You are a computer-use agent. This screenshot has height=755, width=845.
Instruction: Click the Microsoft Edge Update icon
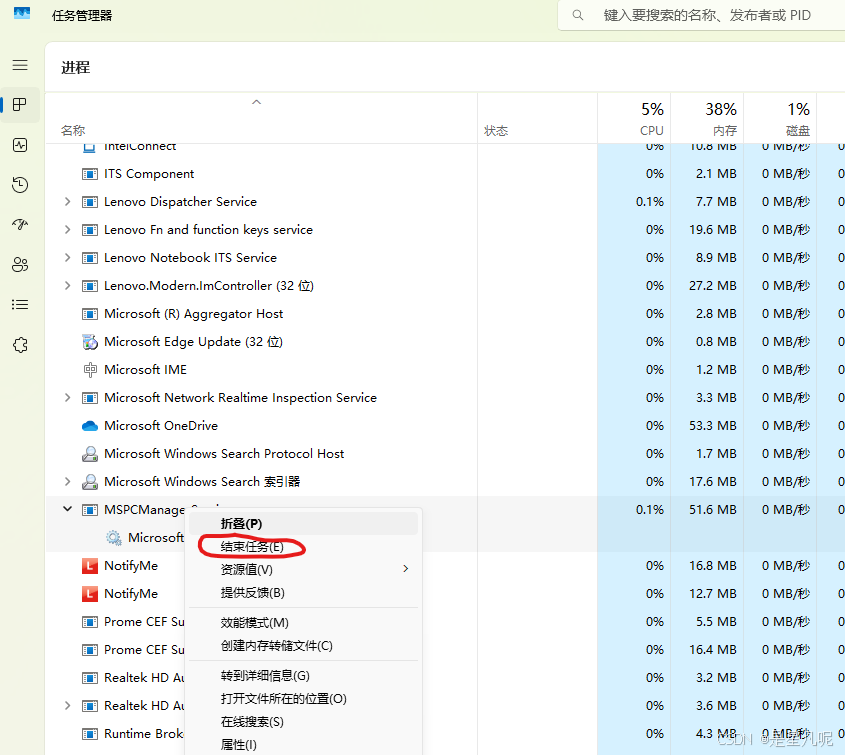[x=89, y=342]
